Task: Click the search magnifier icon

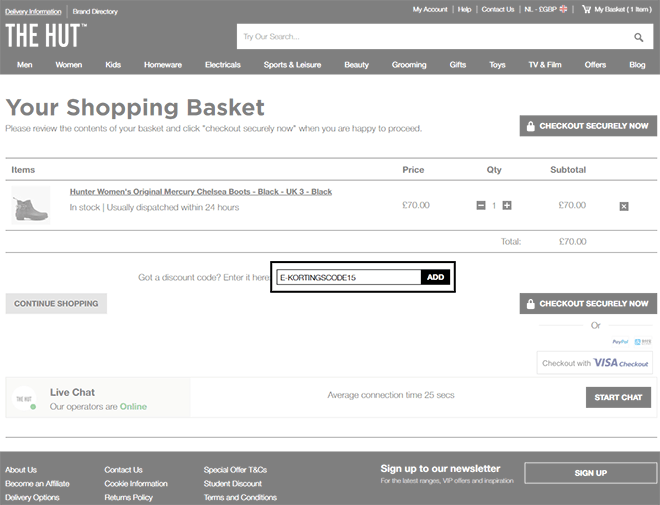Action: coord(639,37)
